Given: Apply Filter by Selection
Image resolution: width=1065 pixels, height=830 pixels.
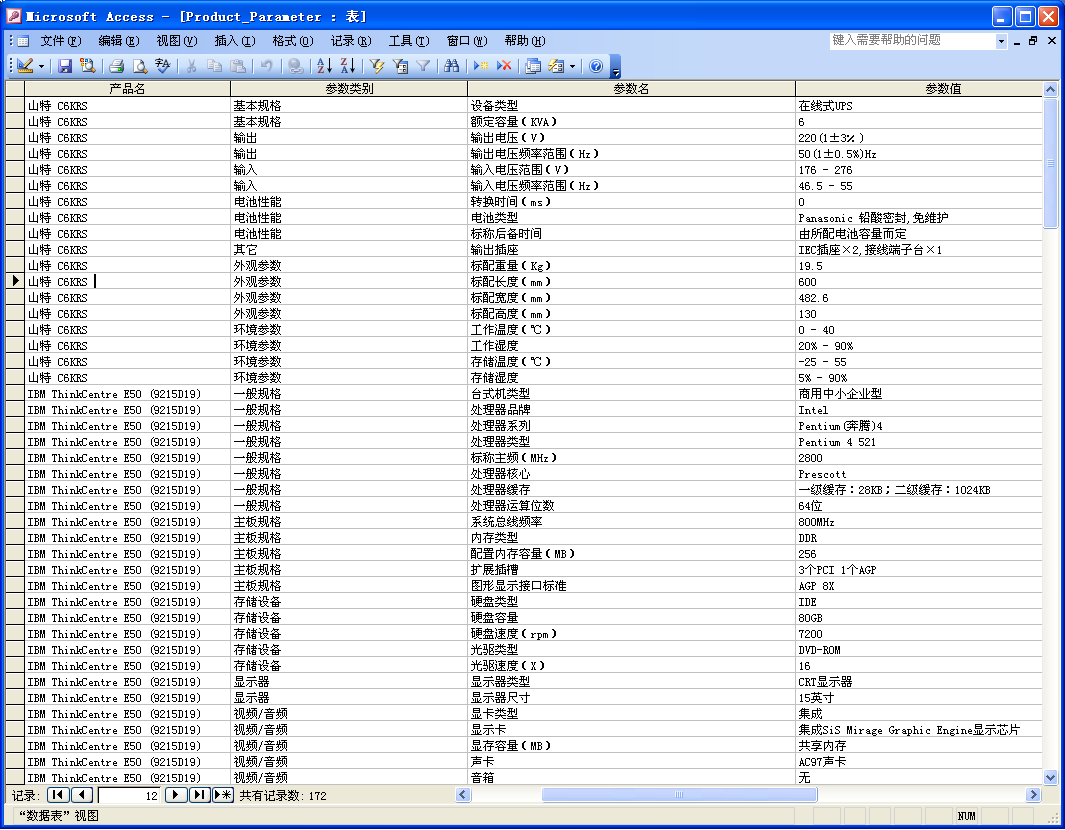Looking at the screenshot, I should coord(377,66).
